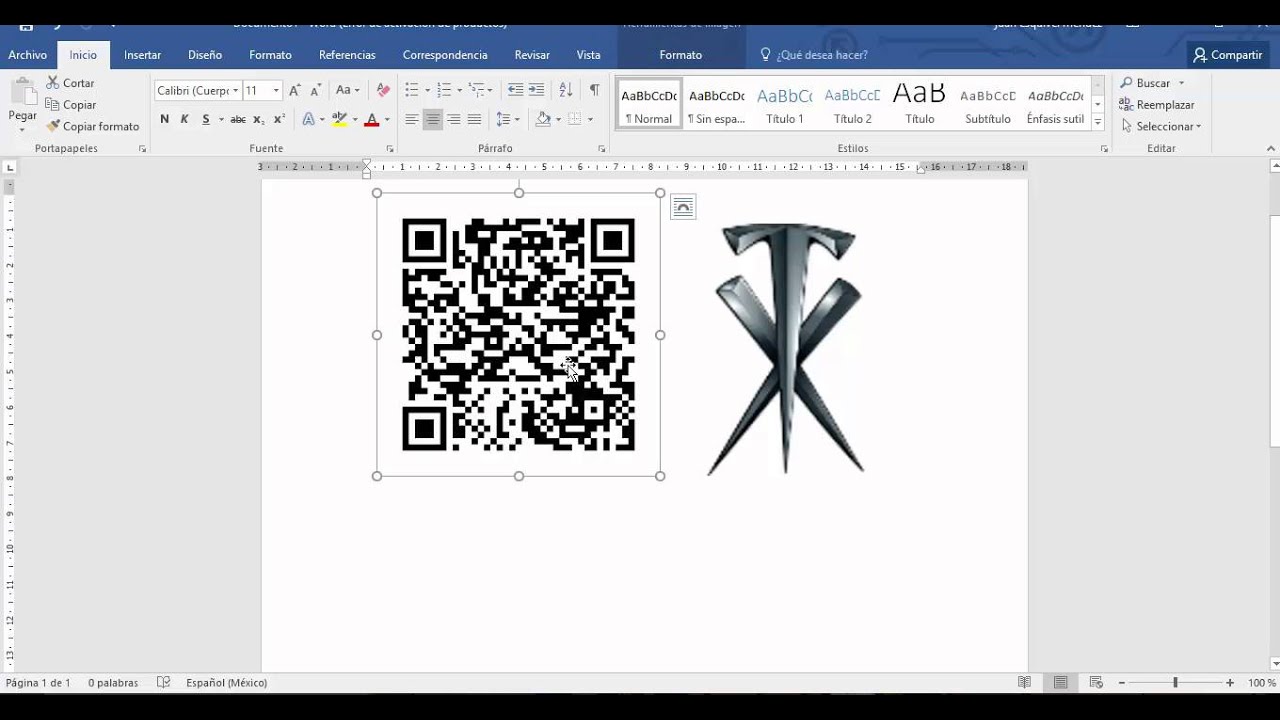1280x720 pixels.
Task: Select the metallic logo image
Action: [x=787, y=348]
